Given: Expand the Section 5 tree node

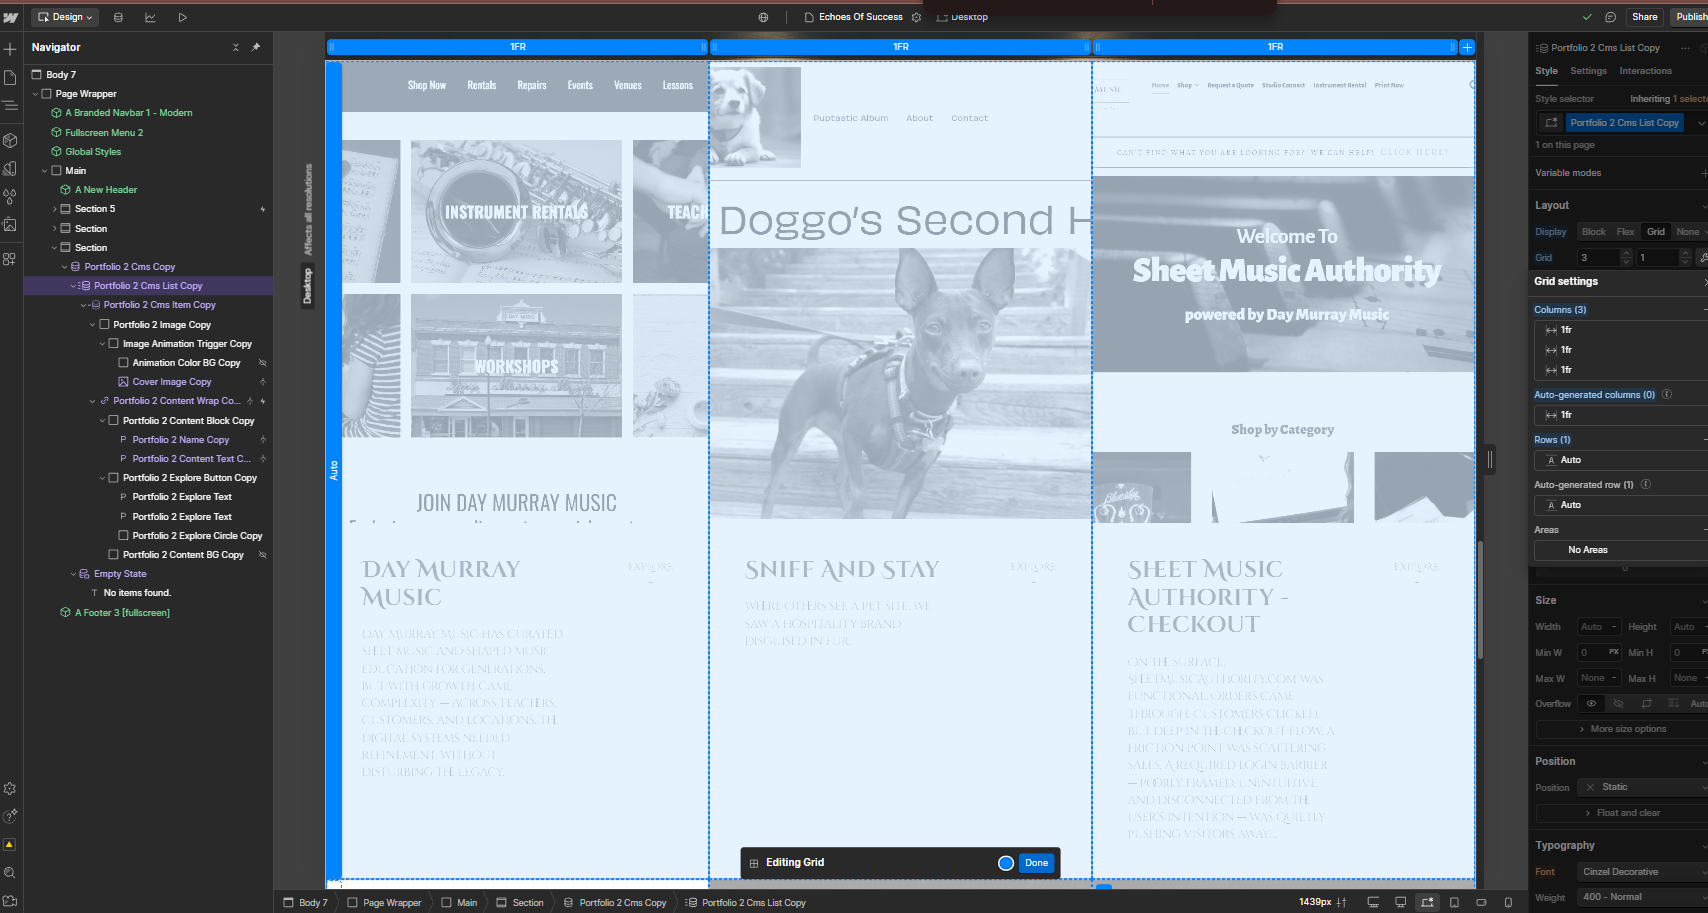Looking at the screenshot, I should (x=54, y=209).
